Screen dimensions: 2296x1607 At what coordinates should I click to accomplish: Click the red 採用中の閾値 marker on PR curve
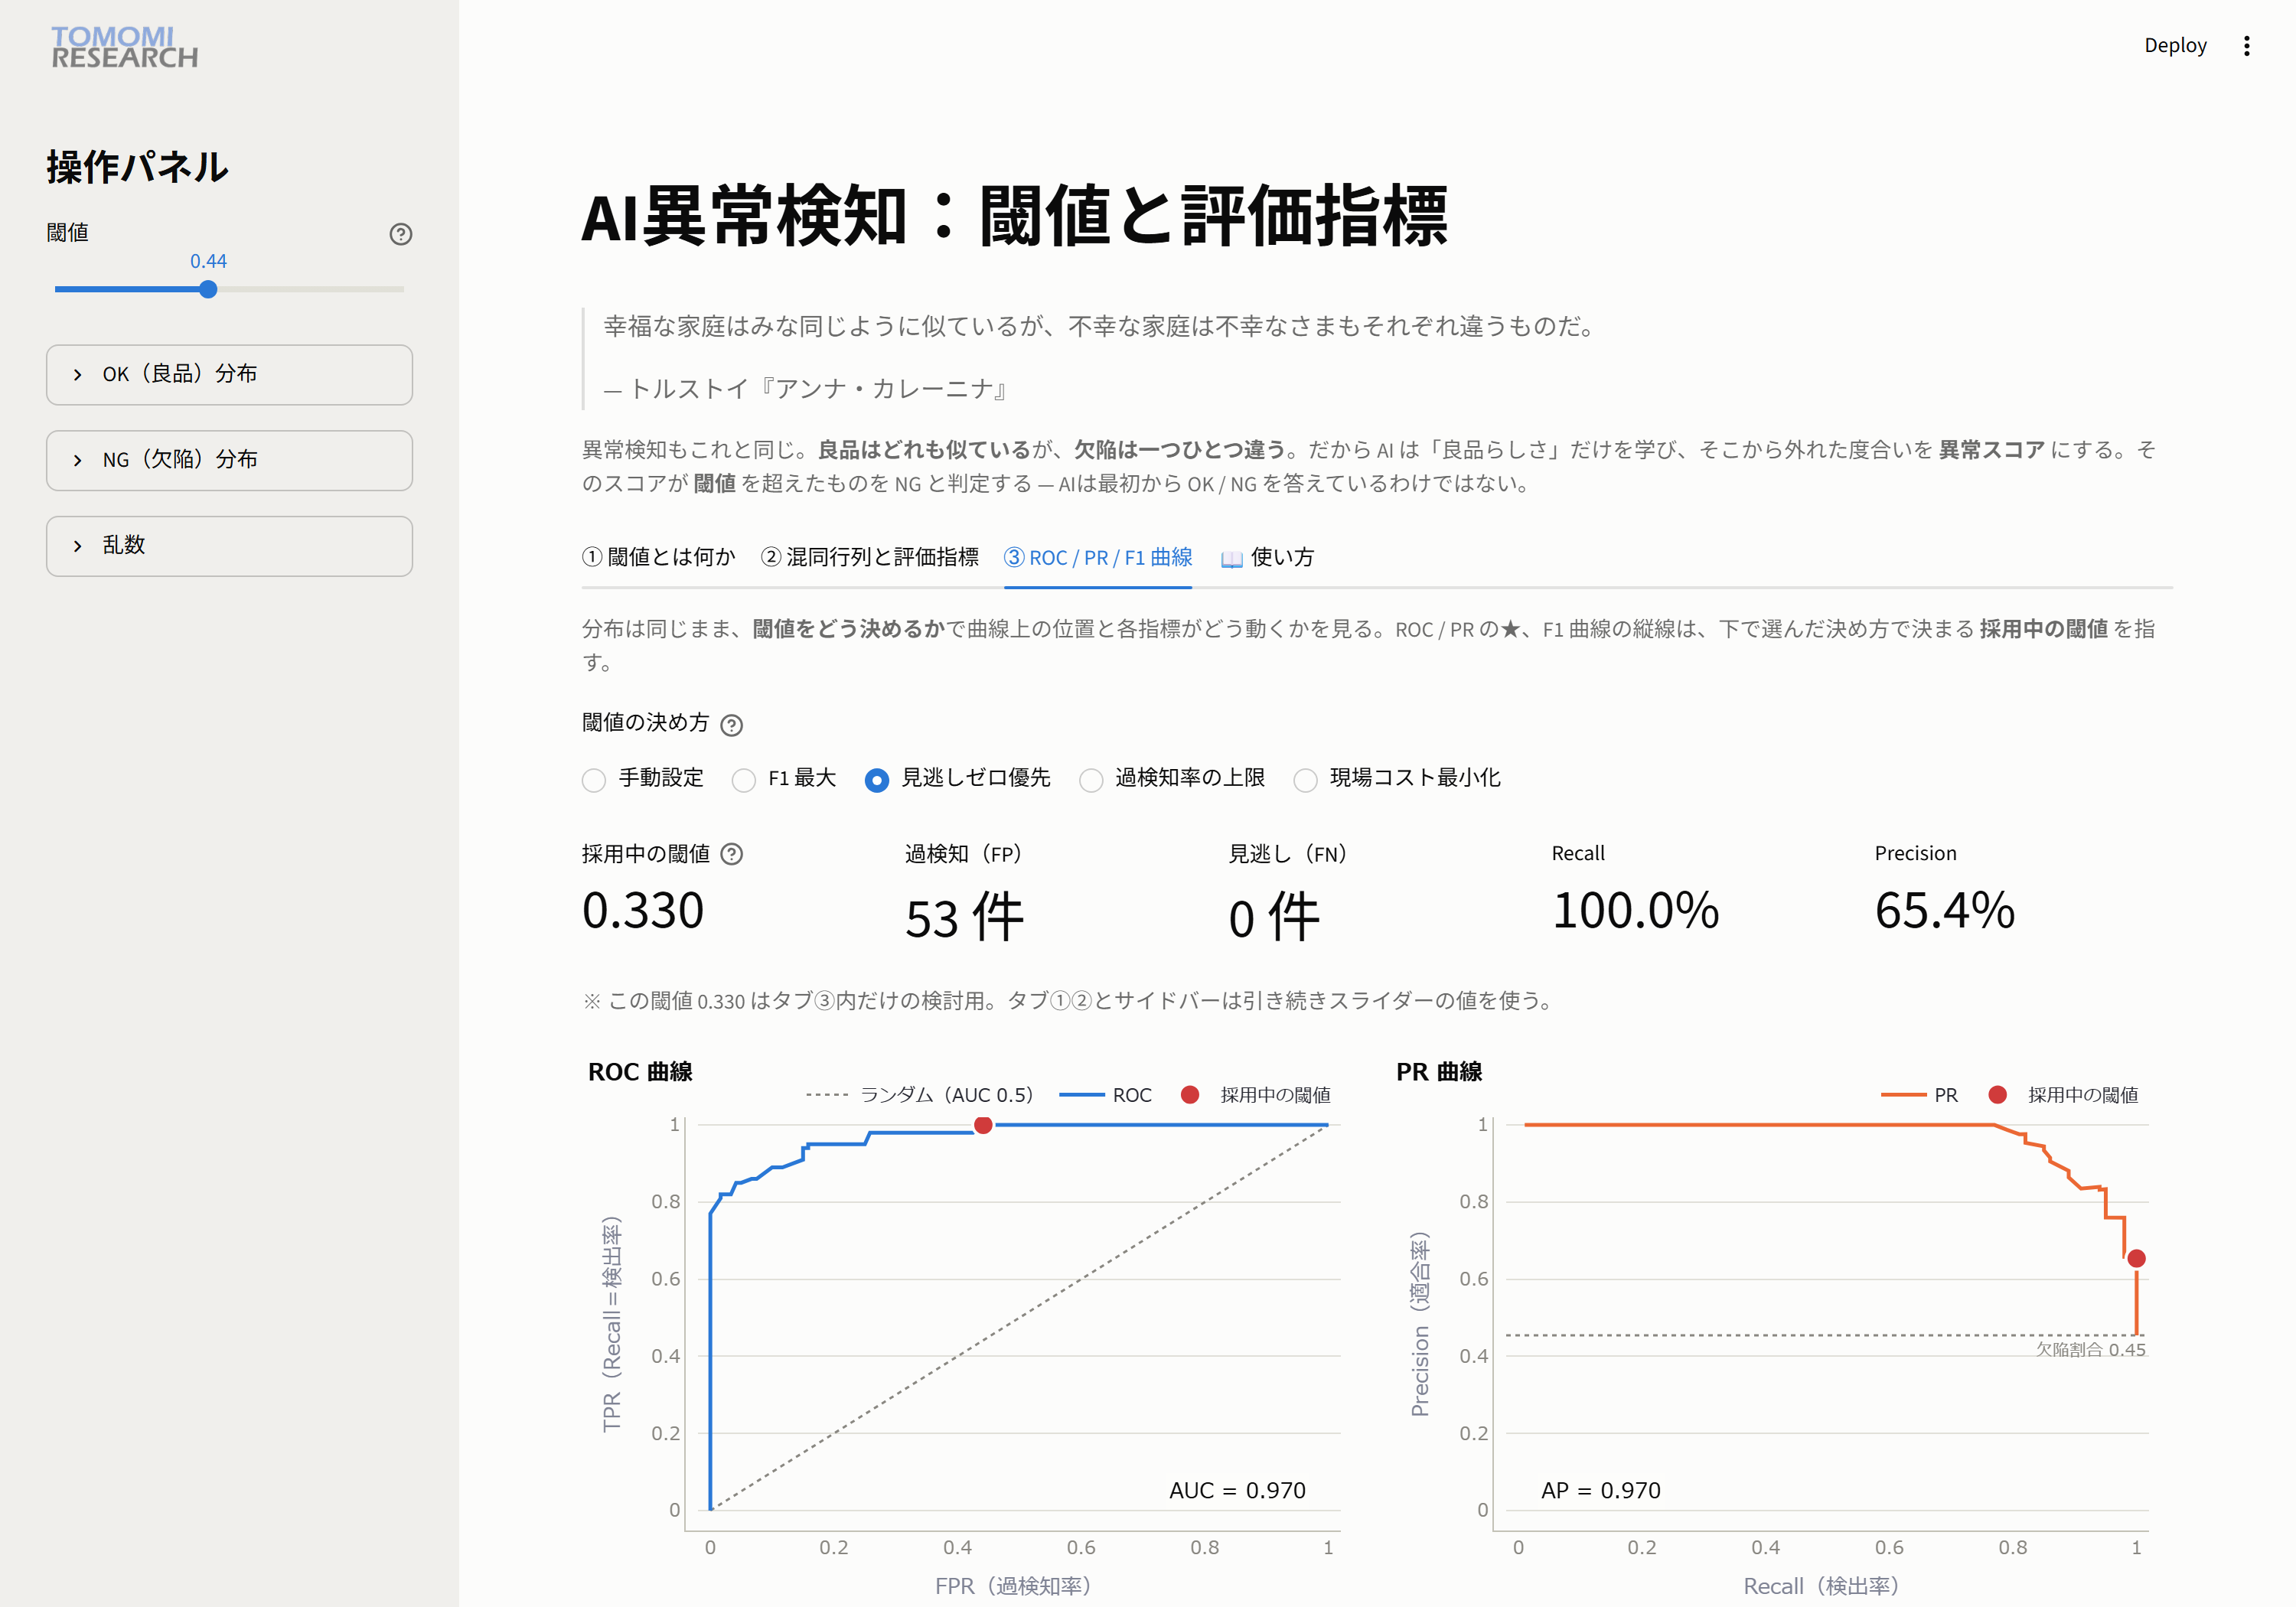pyautogui.click(x=2136, y=1258)
